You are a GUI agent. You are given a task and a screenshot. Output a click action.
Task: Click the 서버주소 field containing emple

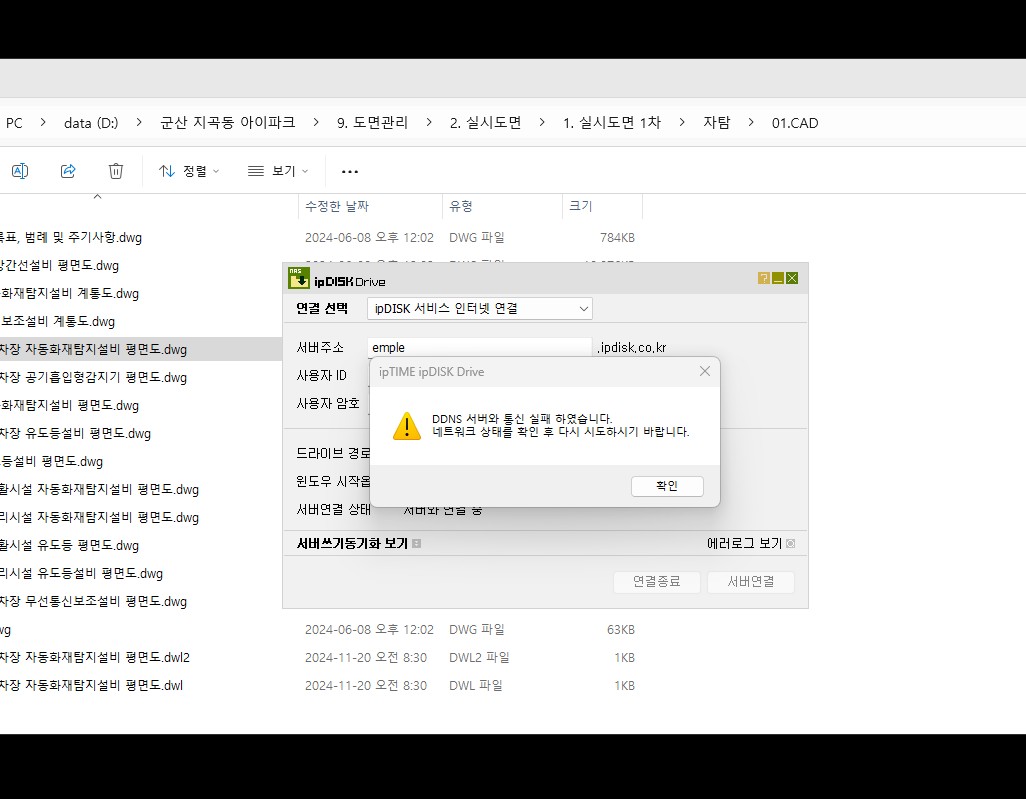480,347
